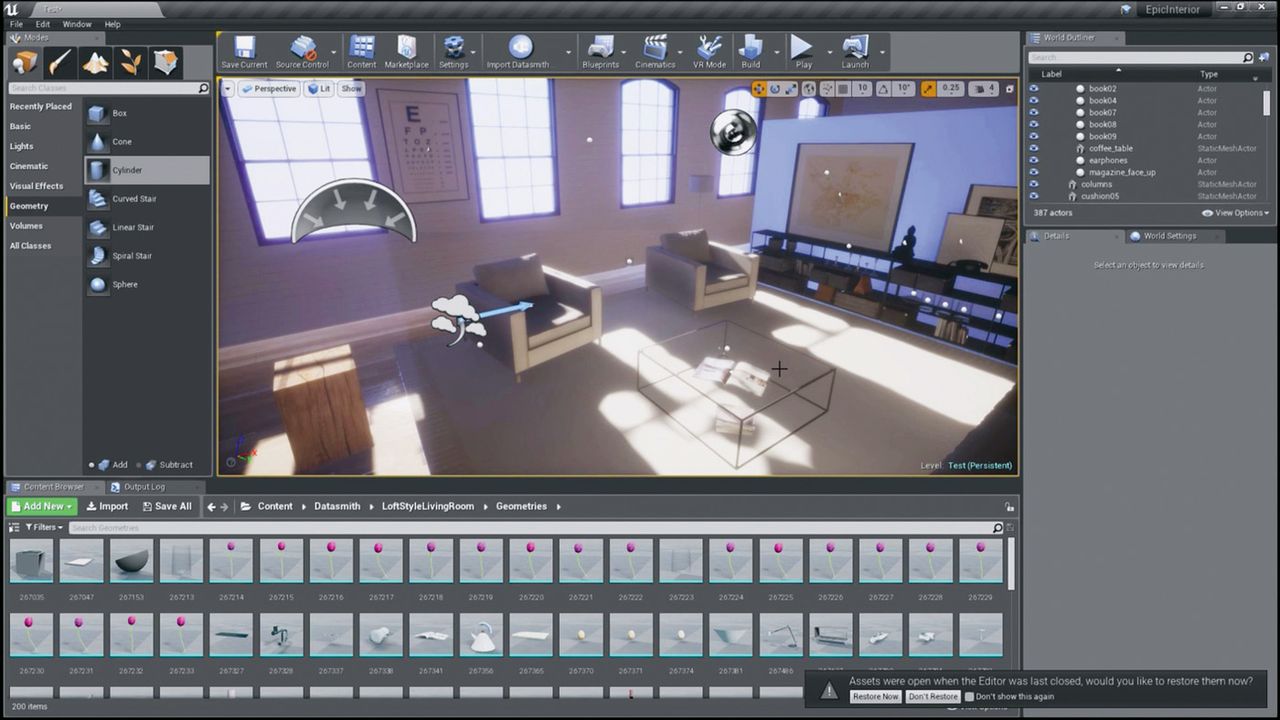Open the Lit view mode dropdown
This screenshot has height=720, width=1280.
(319, 89)
